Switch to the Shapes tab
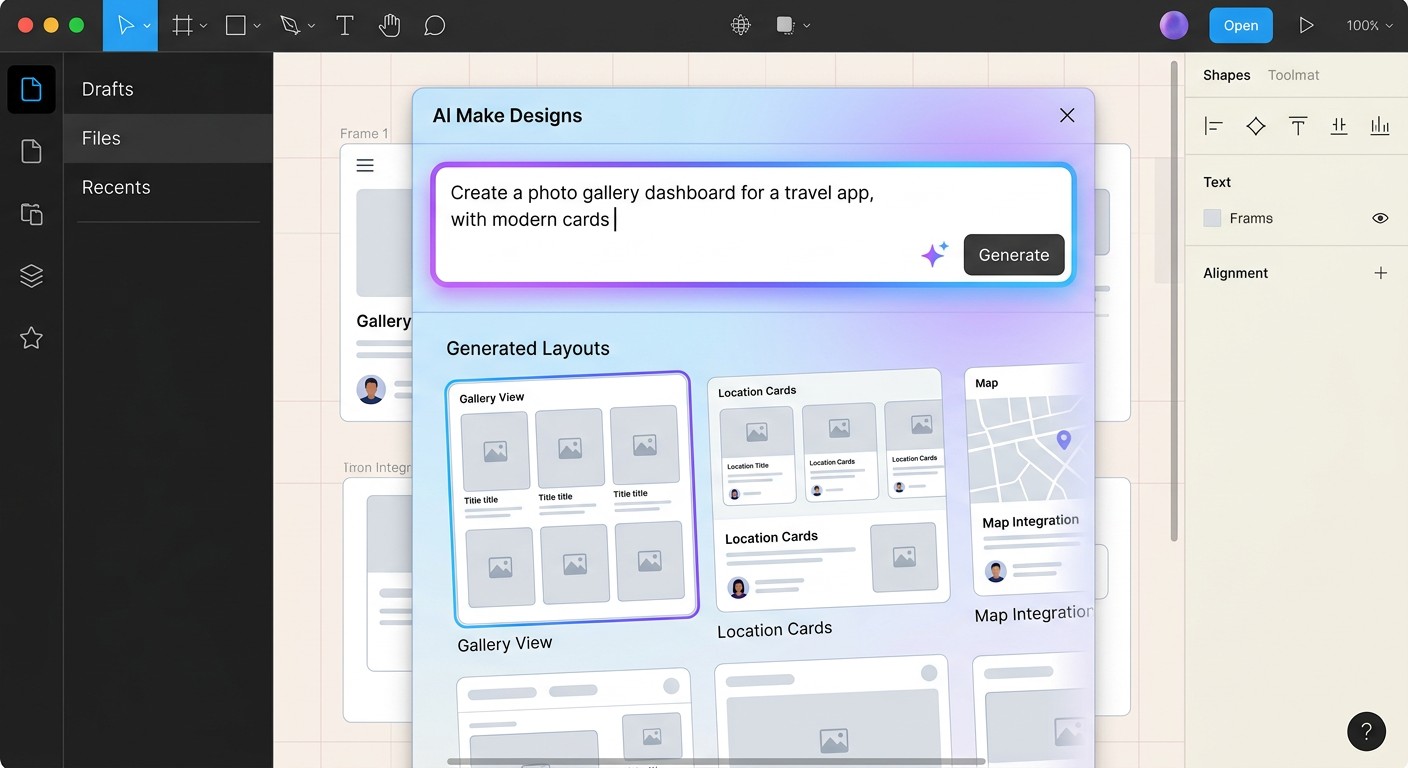This screenshot has width=1408, height=768. (1227, 75)
